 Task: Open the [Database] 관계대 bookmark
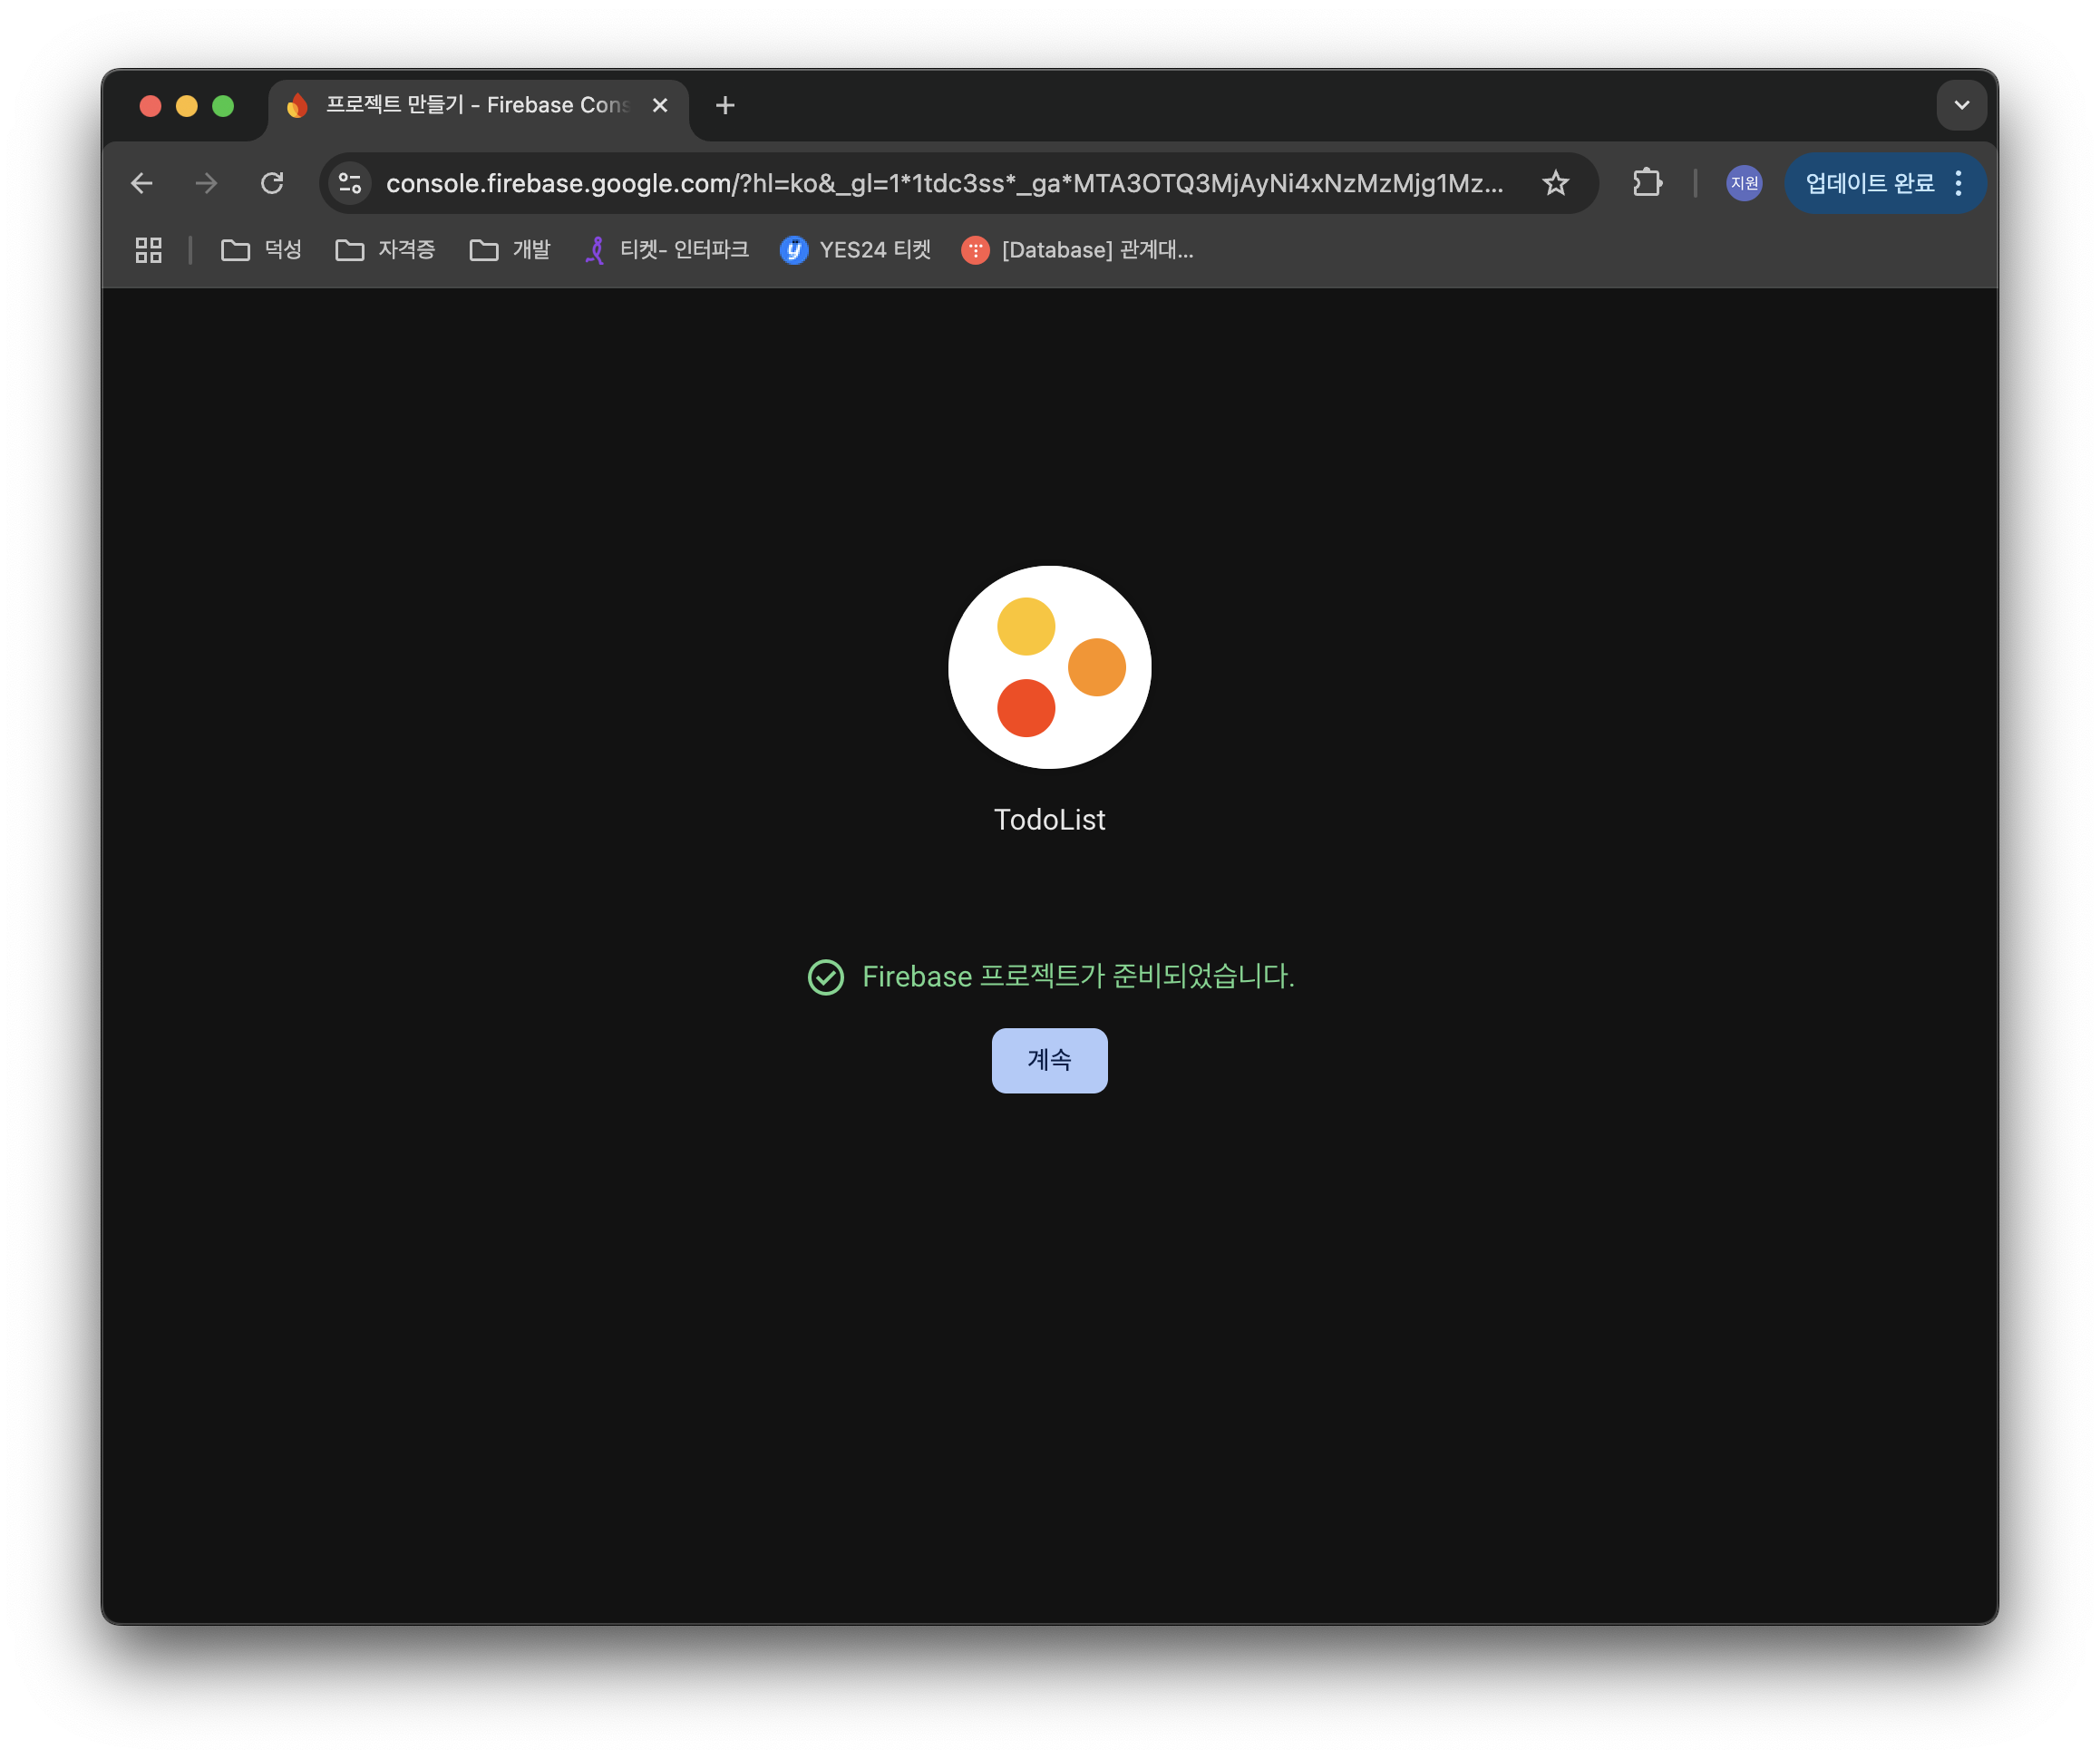tap(1078, 250)
